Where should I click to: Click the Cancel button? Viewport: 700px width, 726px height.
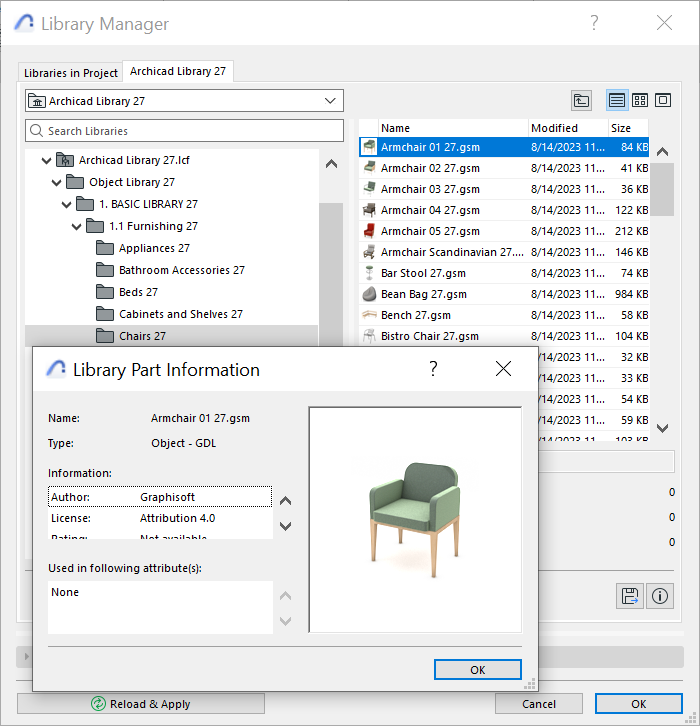coord(538,704)
